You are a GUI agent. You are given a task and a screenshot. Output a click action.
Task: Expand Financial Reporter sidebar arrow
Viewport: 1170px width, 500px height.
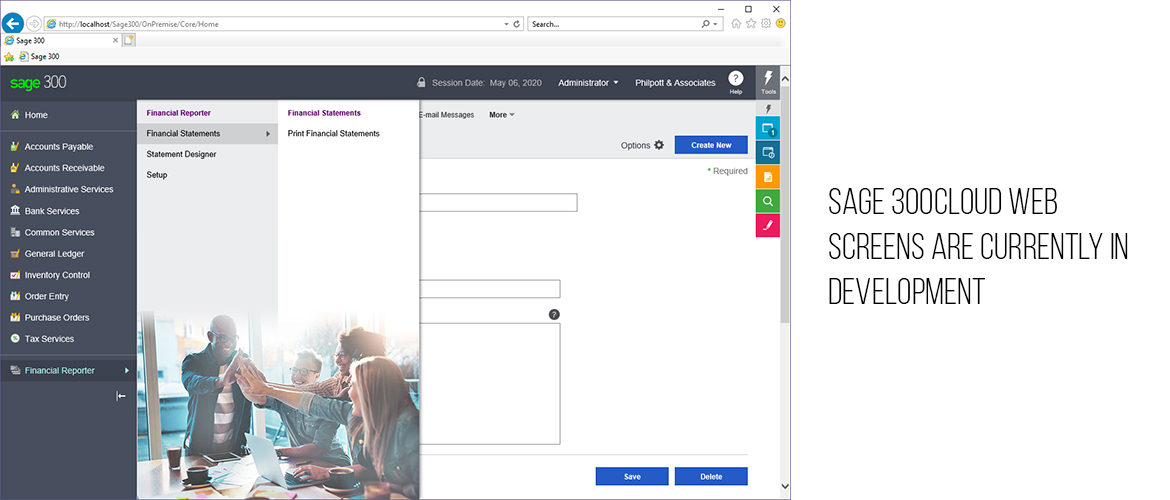coord(127,370)
